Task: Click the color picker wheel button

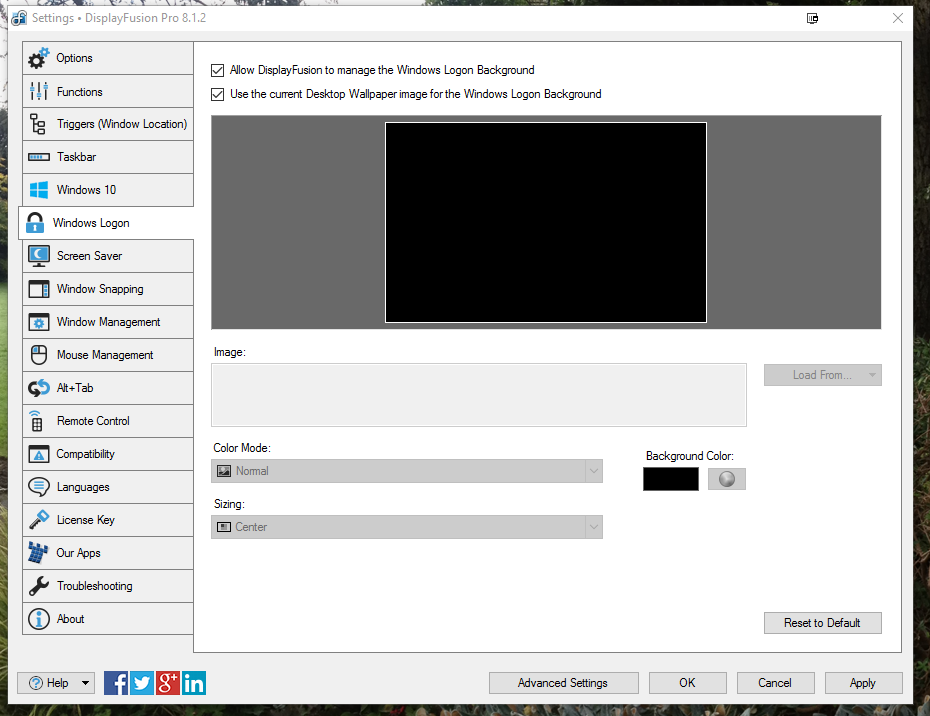Action: (x=727, y=479)
